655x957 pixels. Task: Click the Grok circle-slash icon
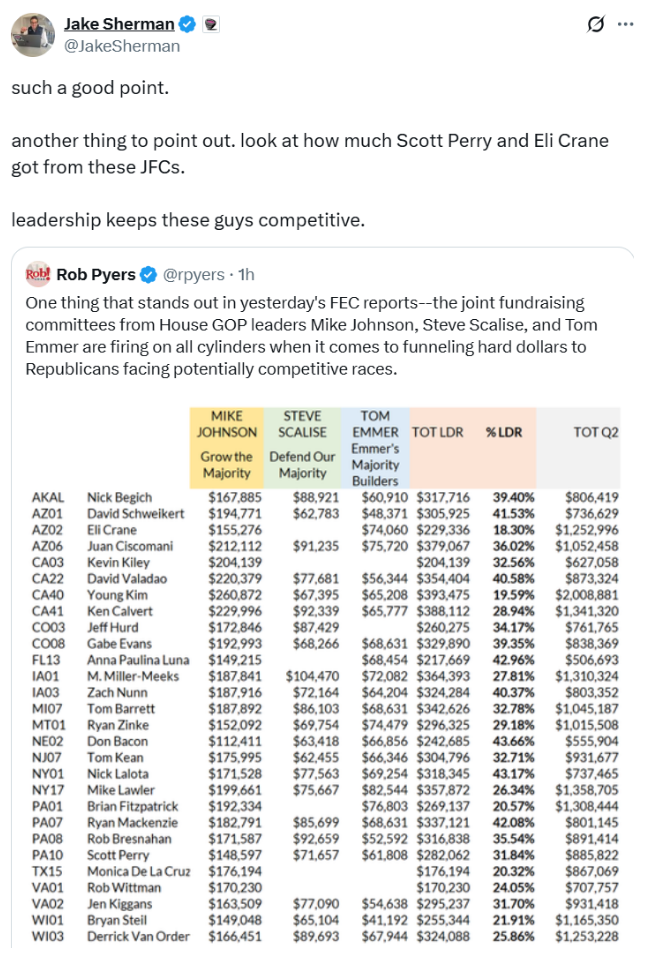point(595,24)
